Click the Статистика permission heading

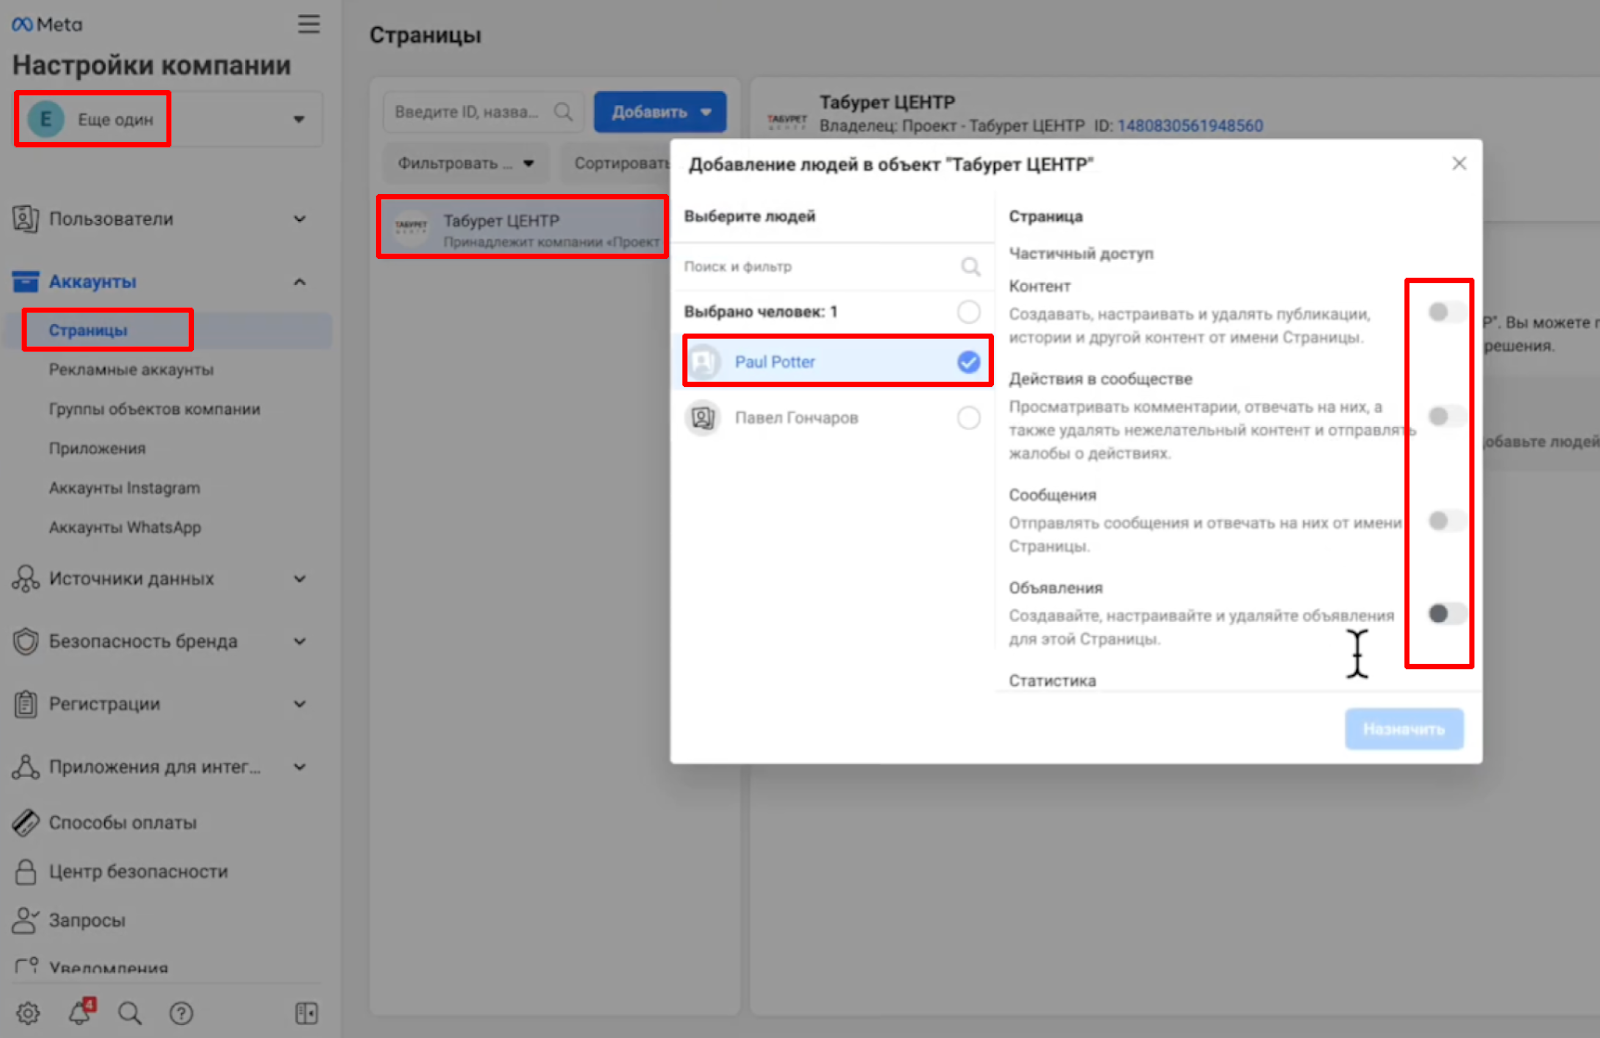click(1052, 680)
